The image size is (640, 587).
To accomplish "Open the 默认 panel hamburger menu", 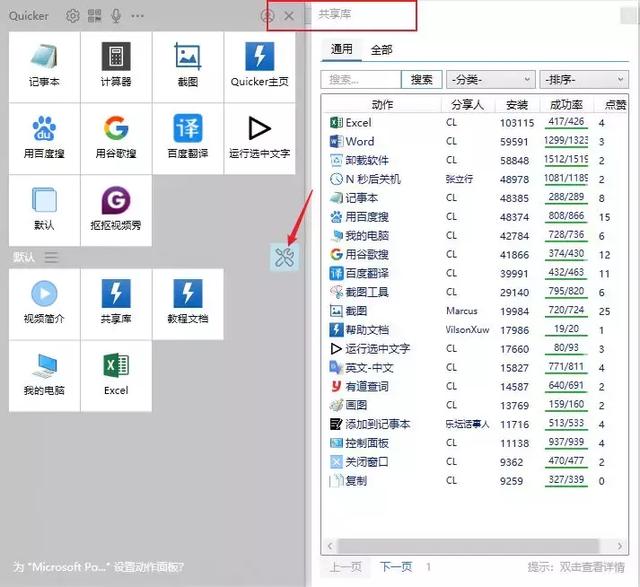I will tap(51, 257).
